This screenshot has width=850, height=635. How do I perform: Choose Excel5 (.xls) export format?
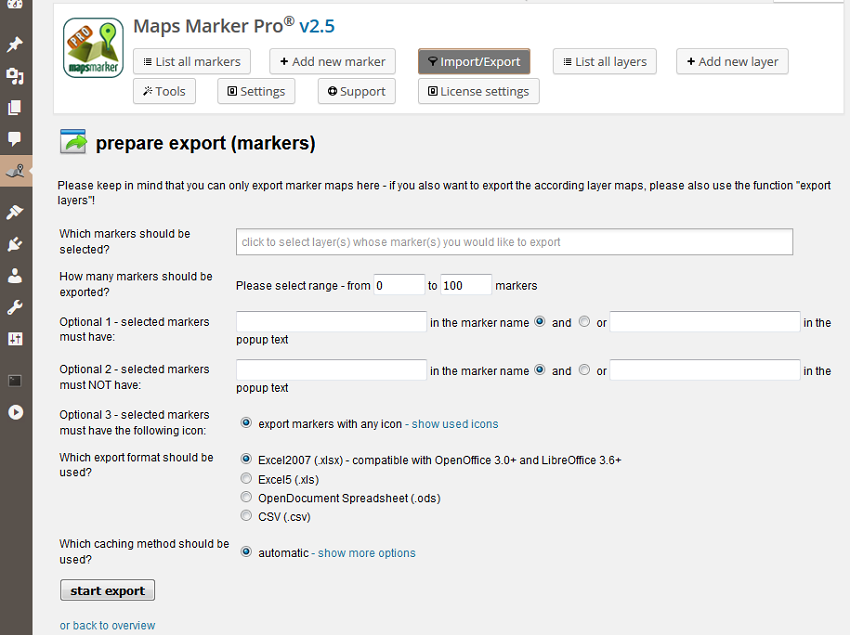coord(246,478)
